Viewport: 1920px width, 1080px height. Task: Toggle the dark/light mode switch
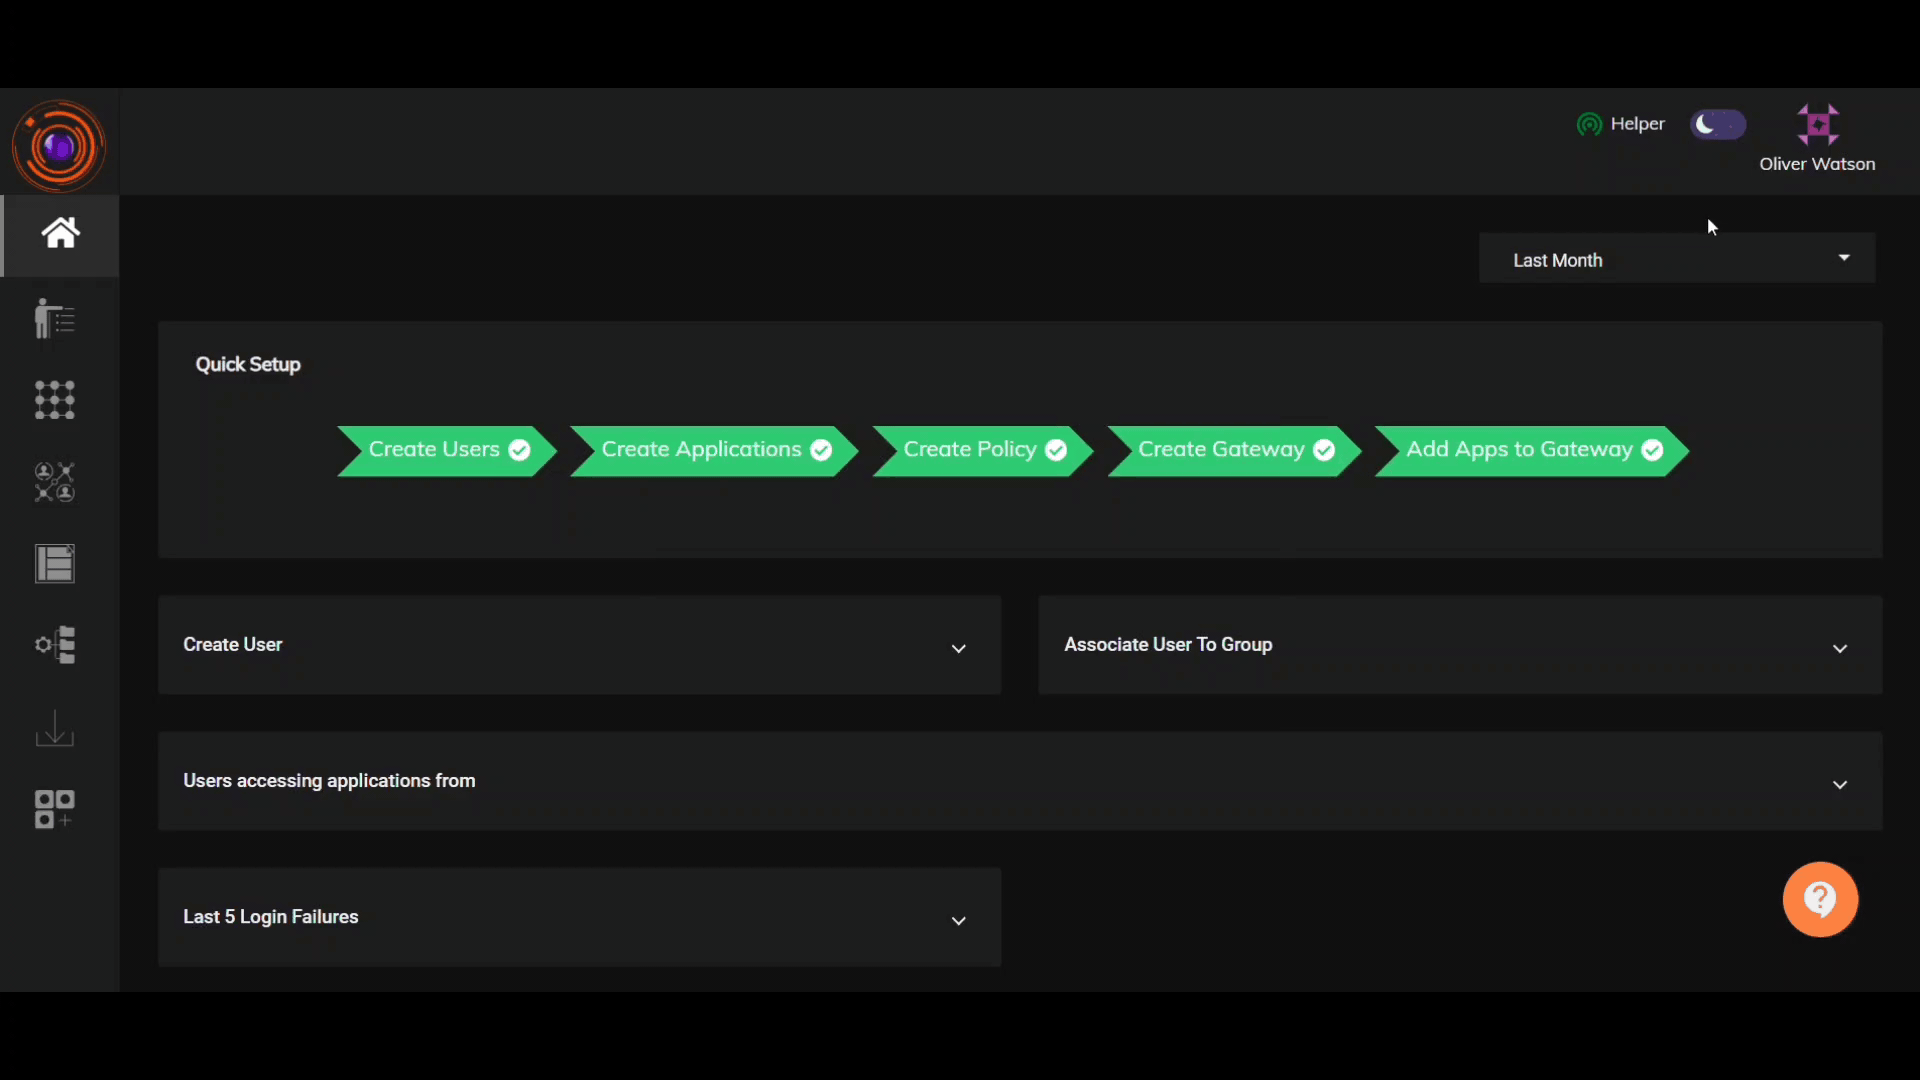[1718, 123]
